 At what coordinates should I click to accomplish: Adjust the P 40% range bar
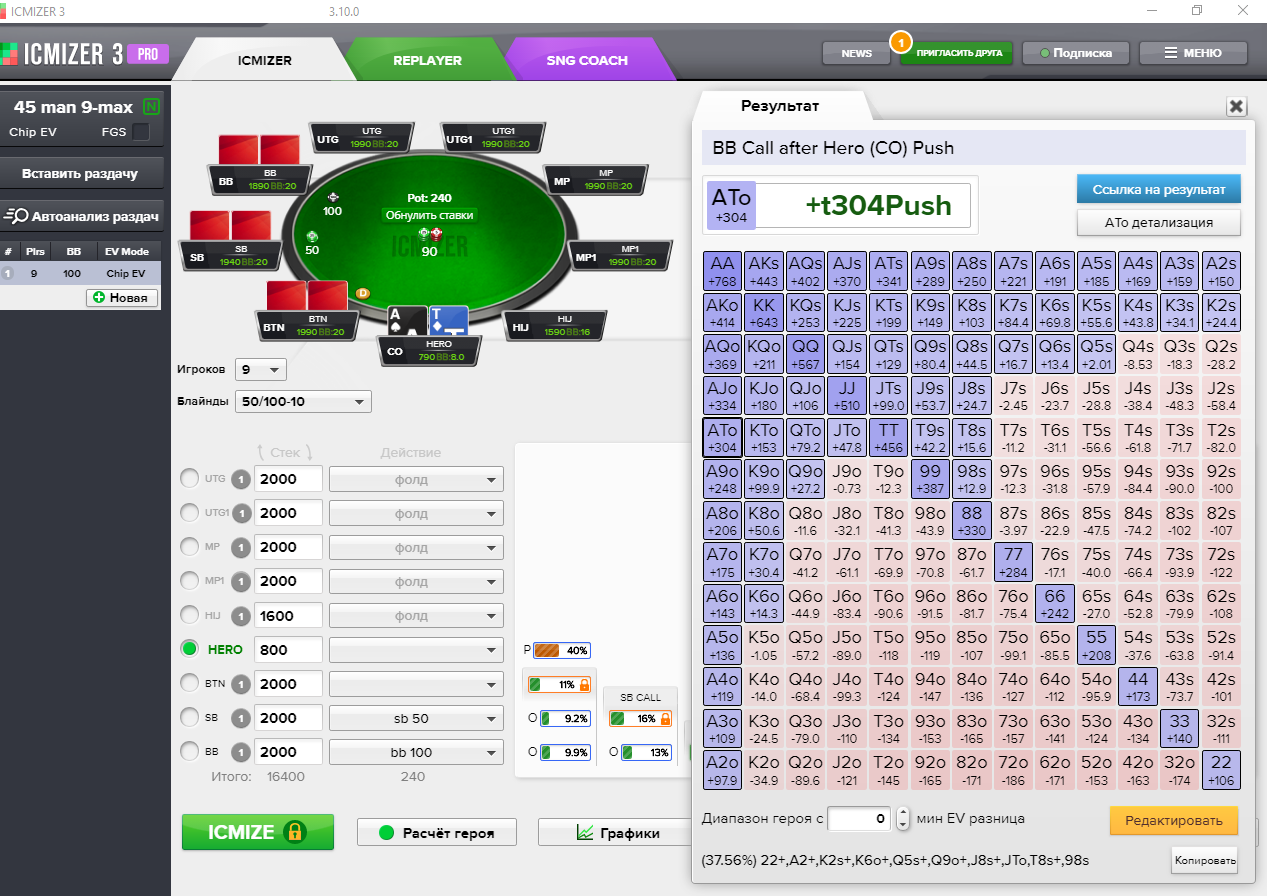562,650
